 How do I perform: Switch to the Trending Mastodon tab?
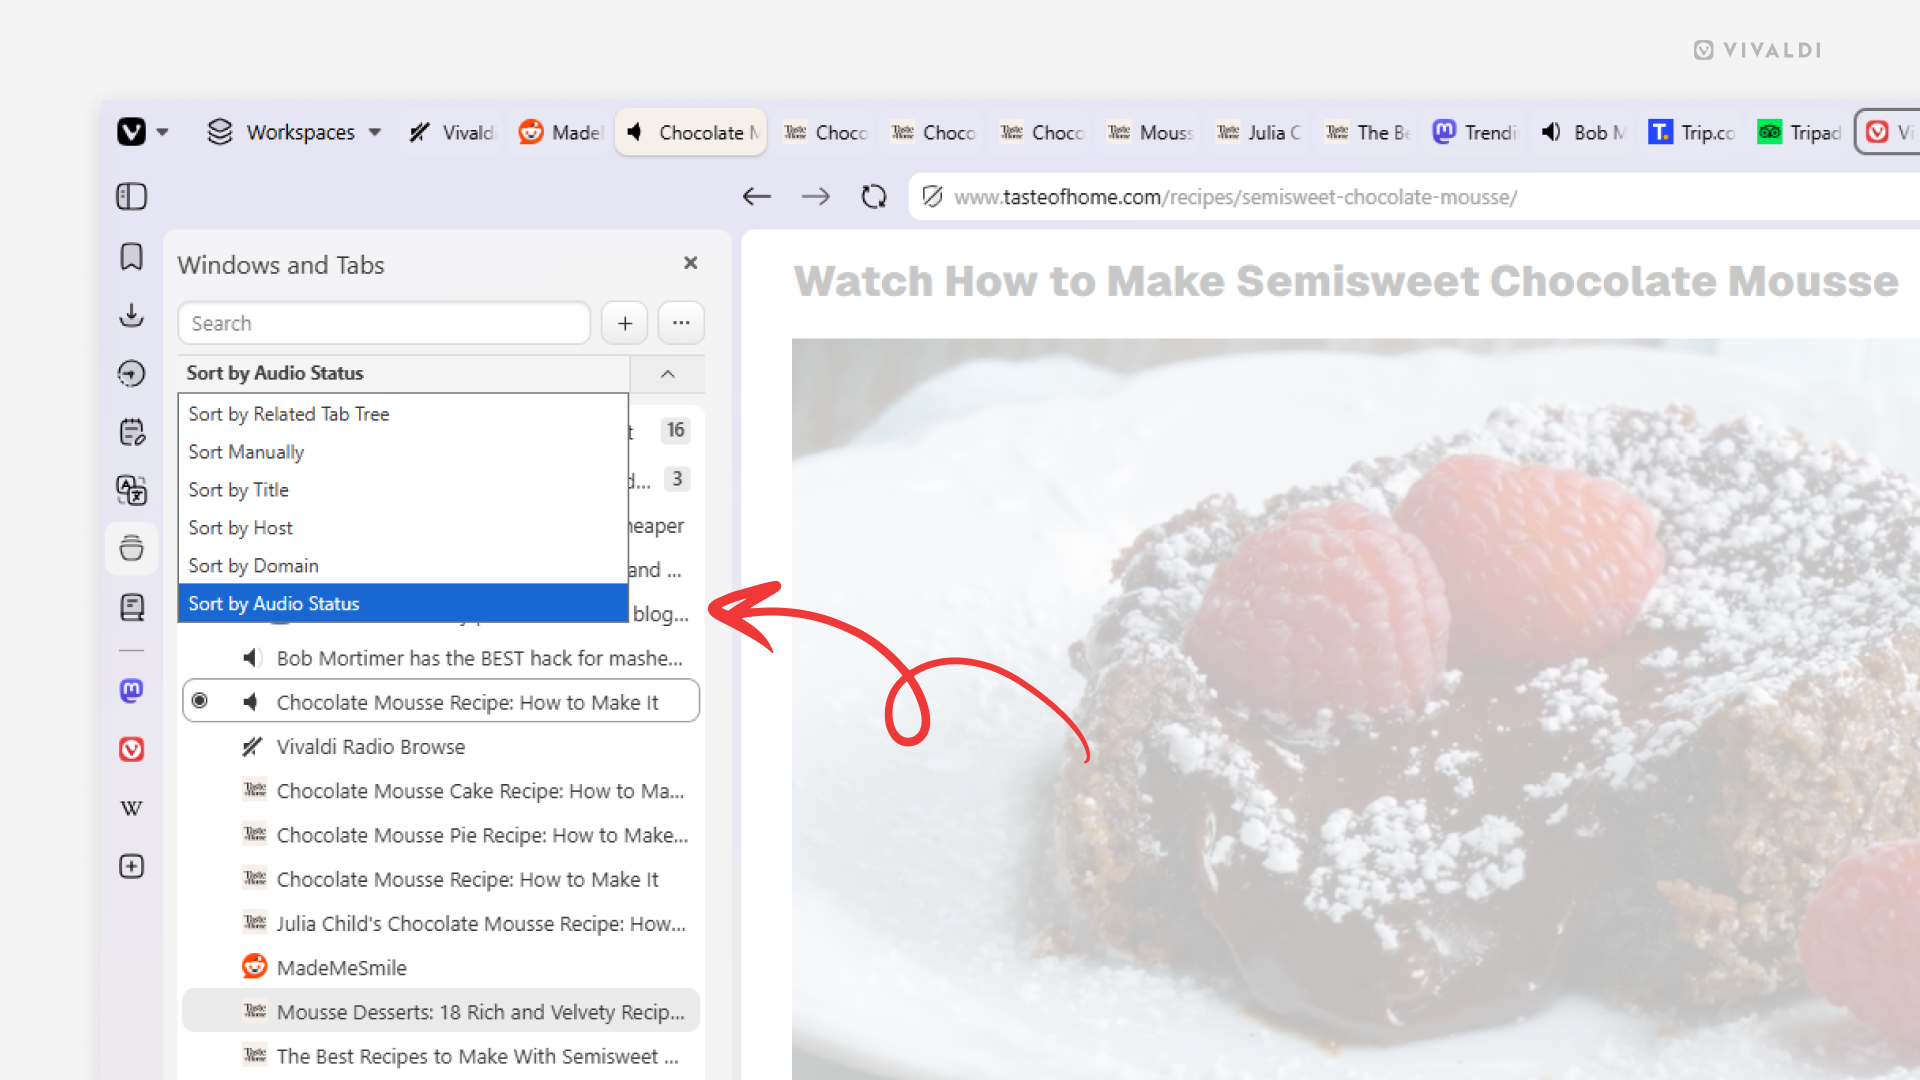[1476, 132]
